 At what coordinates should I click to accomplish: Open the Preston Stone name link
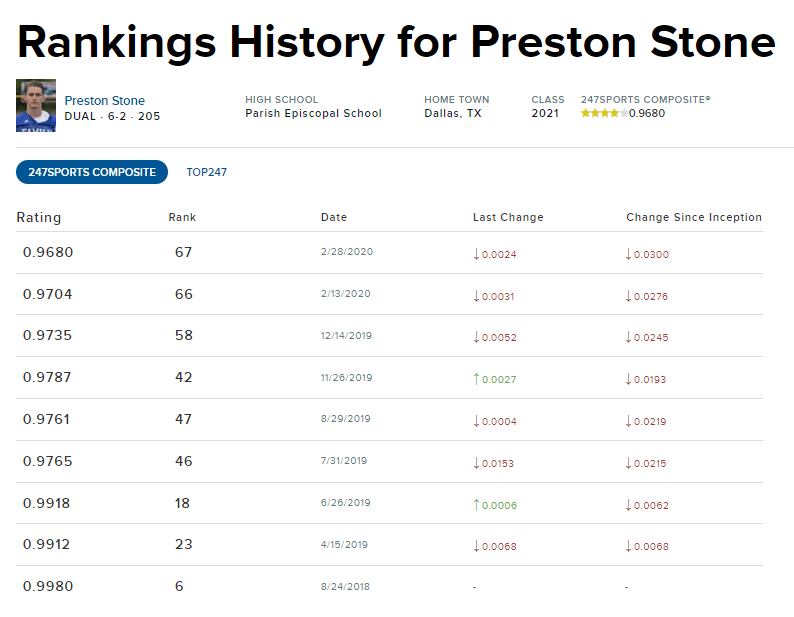tap(104, 100)
